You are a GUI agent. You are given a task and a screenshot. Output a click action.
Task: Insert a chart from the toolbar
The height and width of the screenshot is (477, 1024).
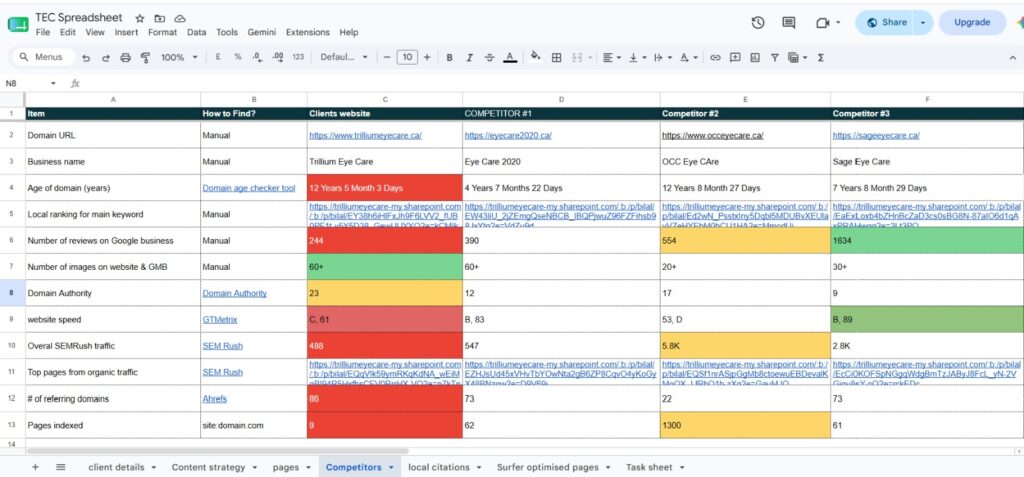[755, 58]
